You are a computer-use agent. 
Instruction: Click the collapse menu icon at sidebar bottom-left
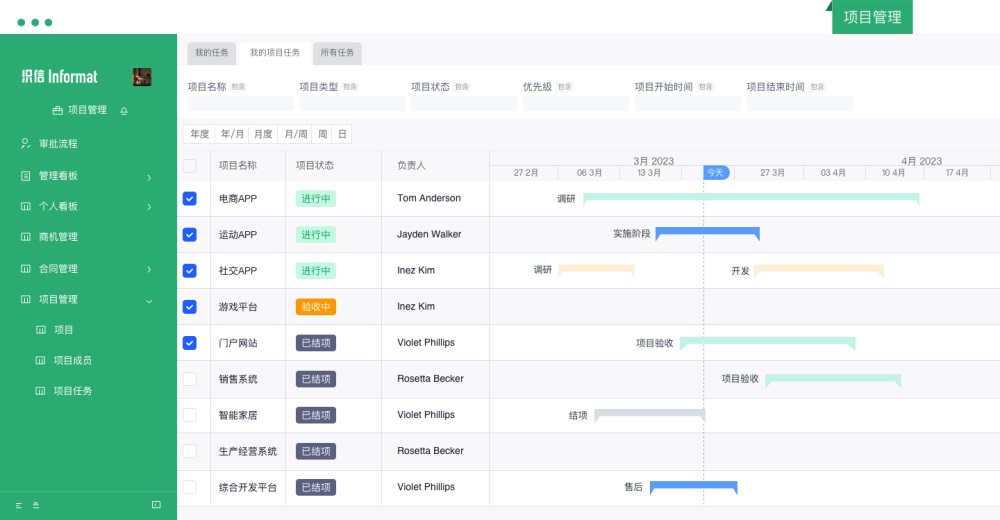tap(19, 505)
